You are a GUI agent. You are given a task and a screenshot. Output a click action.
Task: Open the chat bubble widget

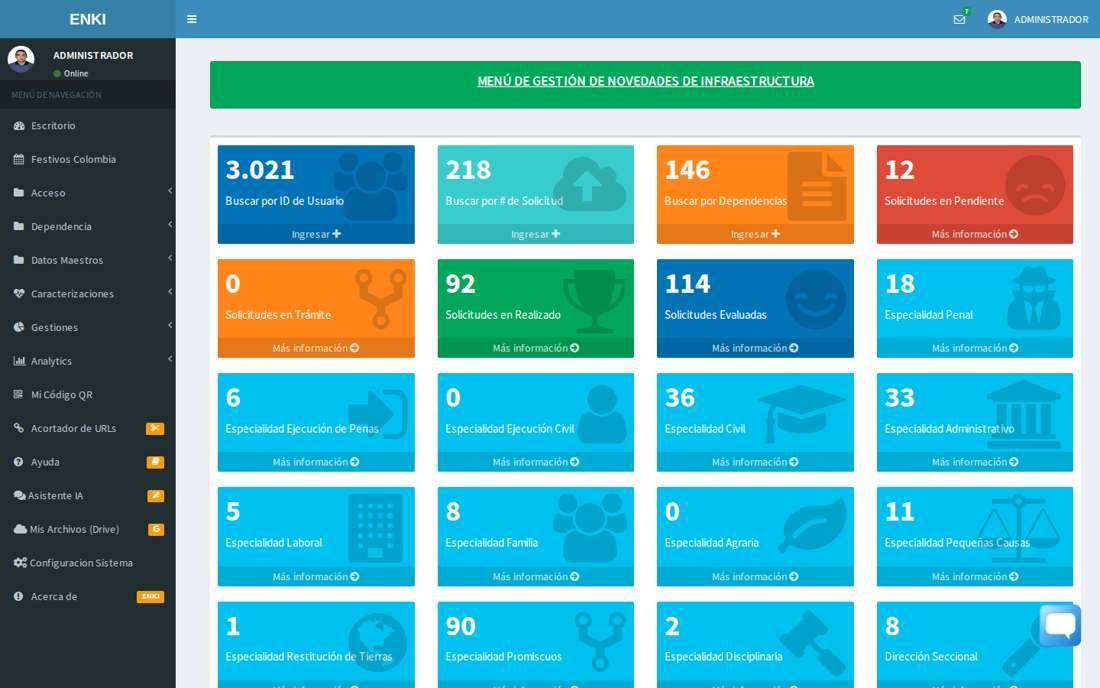[1060, 625]
